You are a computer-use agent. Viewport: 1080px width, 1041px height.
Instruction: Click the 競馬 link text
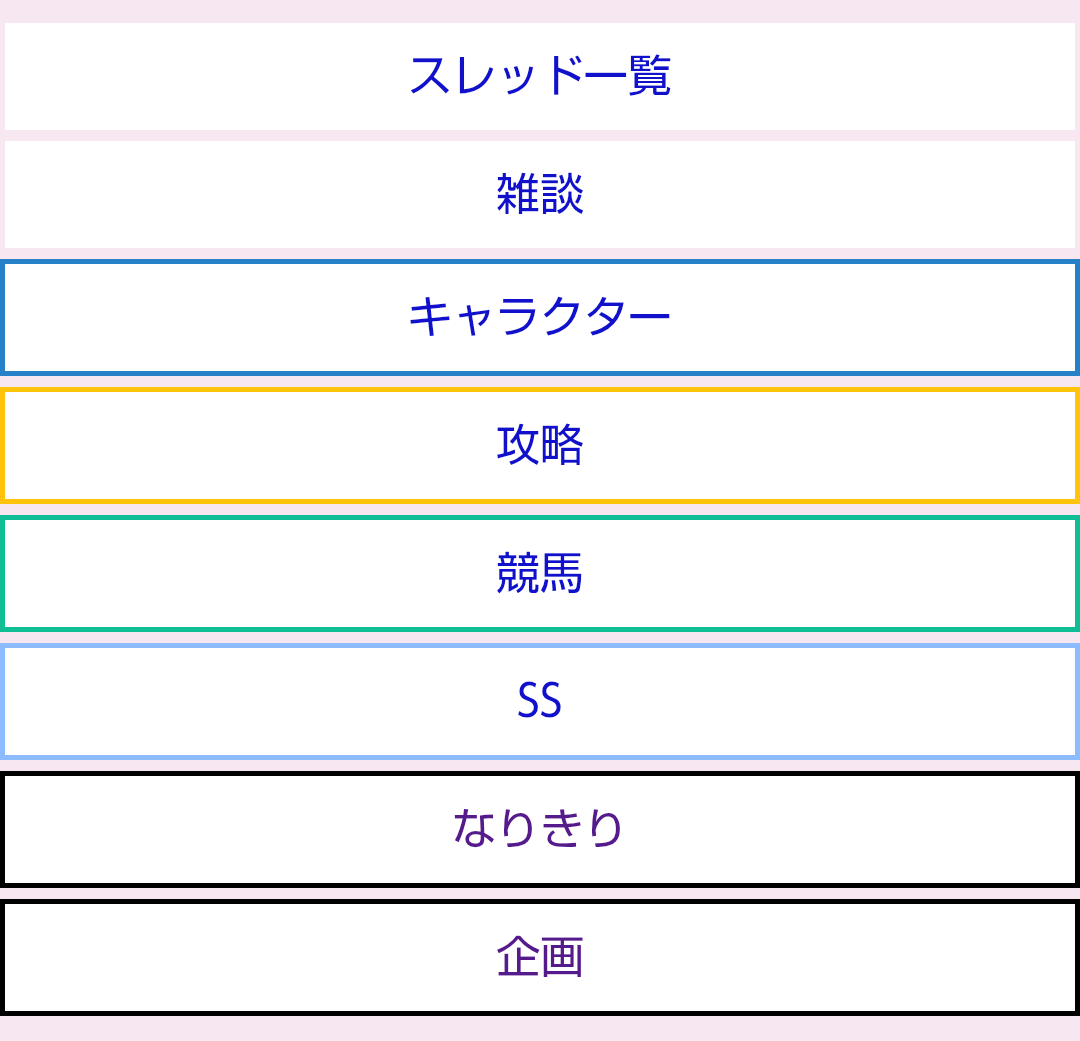click(540, 573)
